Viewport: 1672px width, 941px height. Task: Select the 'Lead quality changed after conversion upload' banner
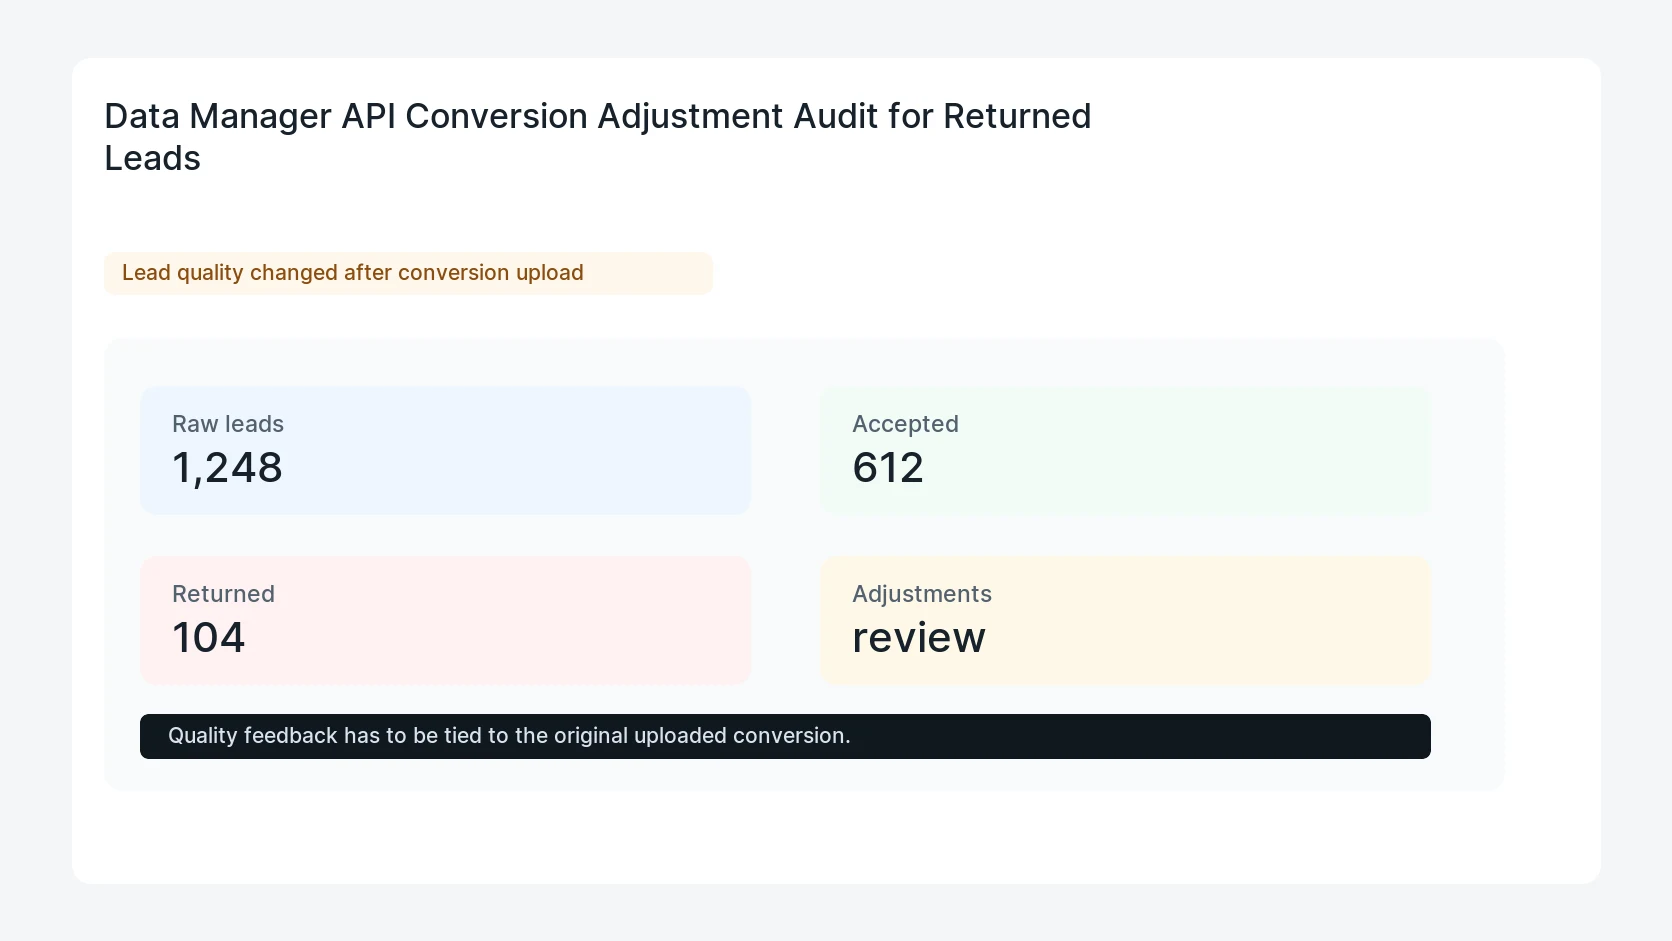[408, 273]
